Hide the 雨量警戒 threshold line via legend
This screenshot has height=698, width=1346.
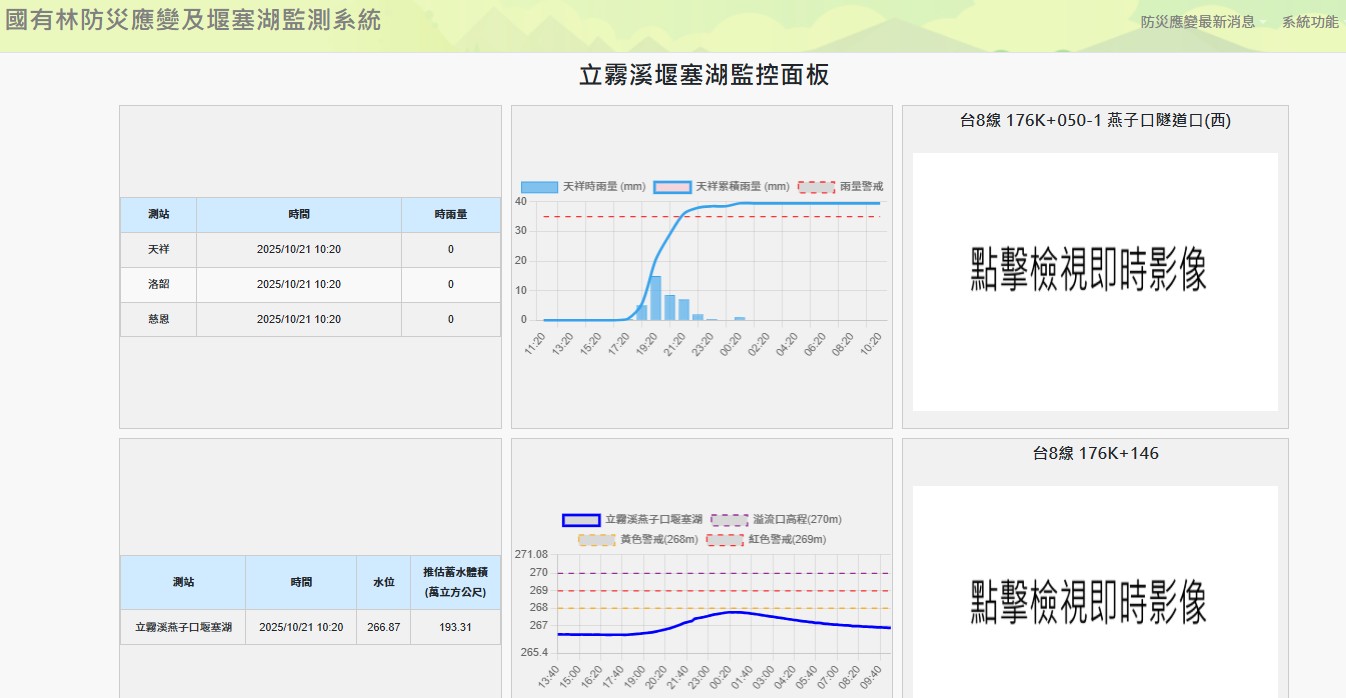pos(817,187)
